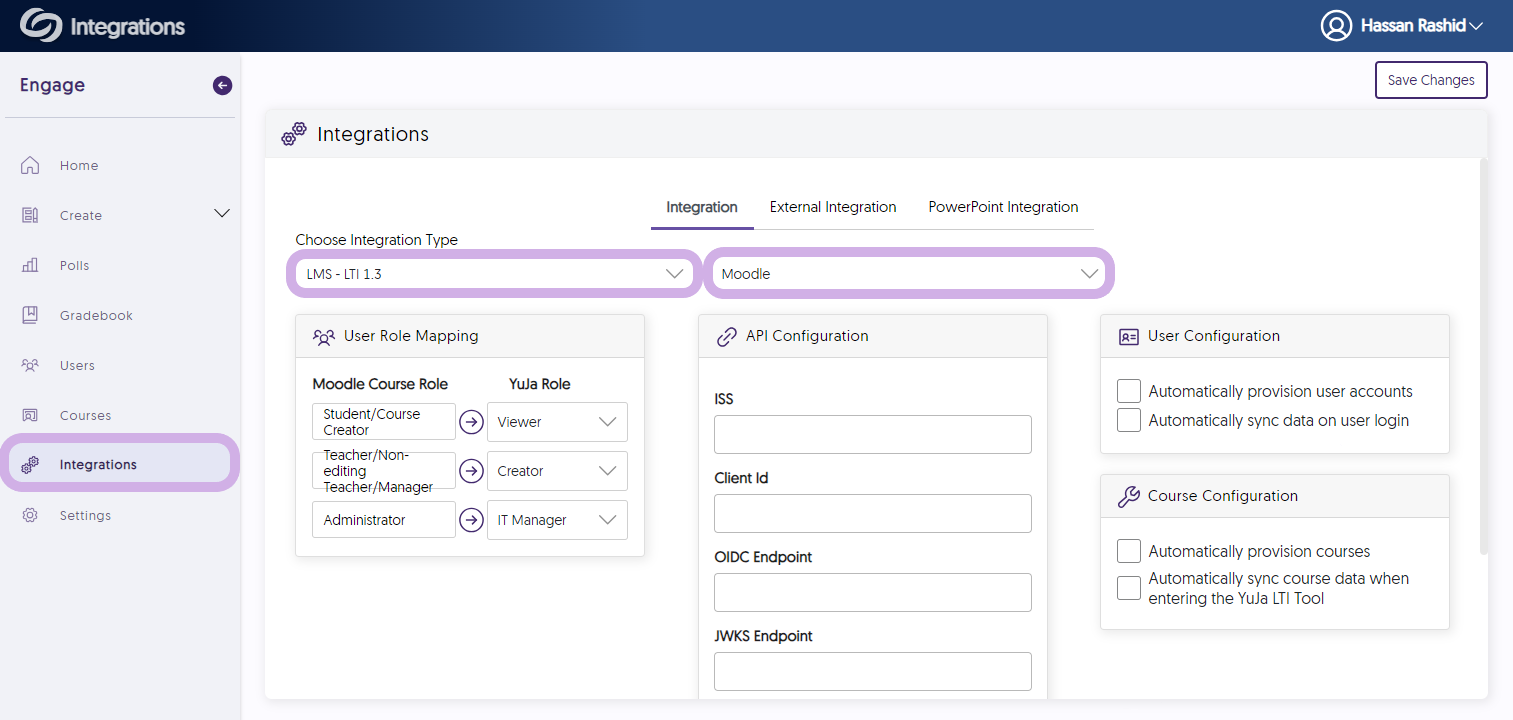This screenshot has height=720, width=1513.
Task: Click the arrow icon beside Teacher/Non-editing Teacher
Action: [471, 471]
